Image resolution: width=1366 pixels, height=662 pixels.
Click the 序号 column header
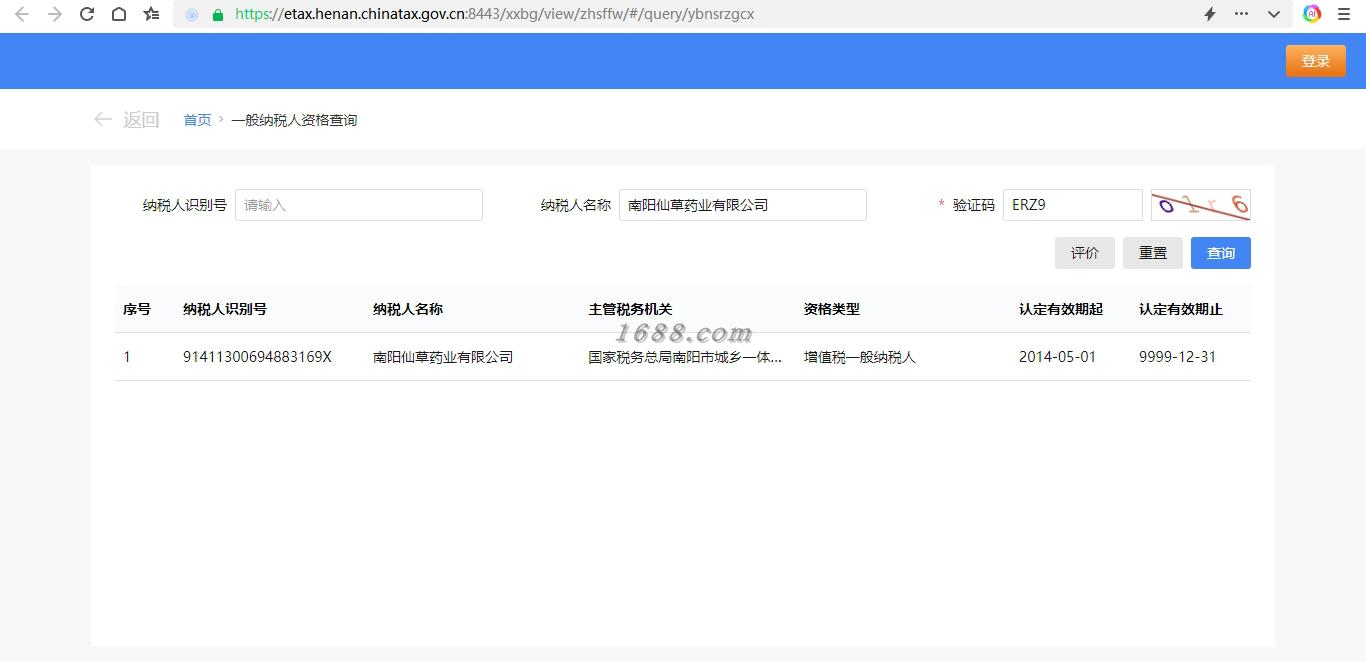(x=137, y=309)
